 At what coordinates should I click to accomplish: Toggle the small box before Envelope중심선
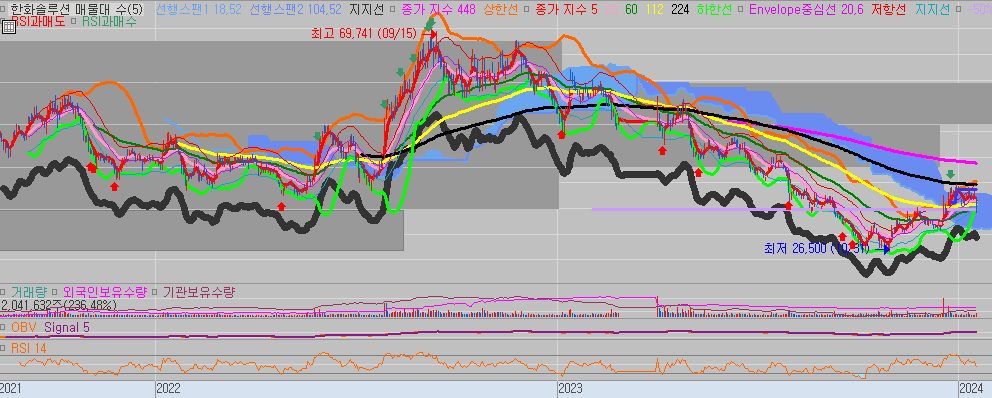point(740,9)
